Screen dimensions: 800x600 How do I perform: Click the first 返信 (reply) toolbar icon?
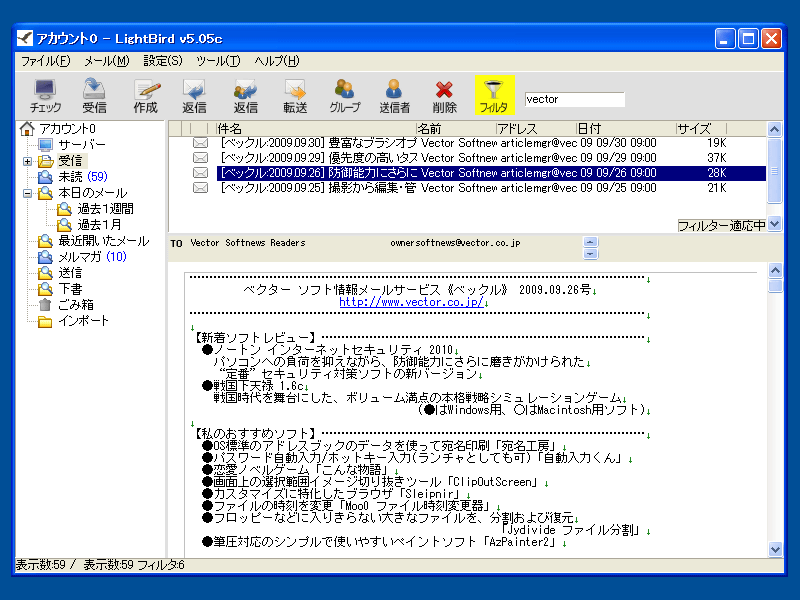(194, 95)
